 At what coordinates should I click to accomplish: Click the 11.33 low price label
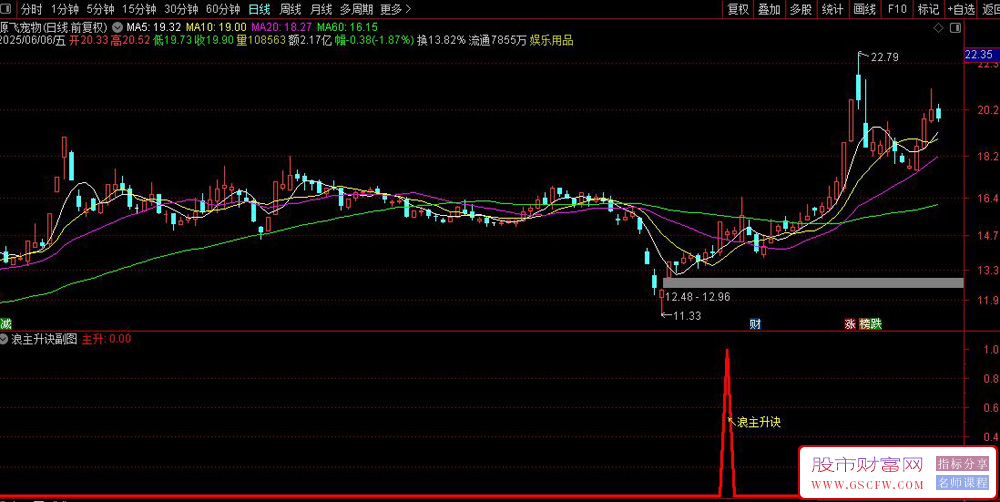(x=687, y=315)
